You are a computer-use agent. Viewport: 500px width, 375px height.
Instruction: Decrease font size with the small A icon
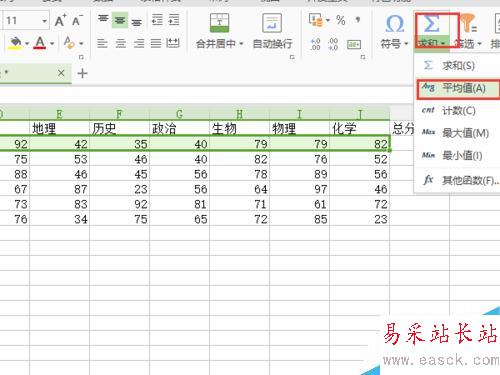coord(77,21)
